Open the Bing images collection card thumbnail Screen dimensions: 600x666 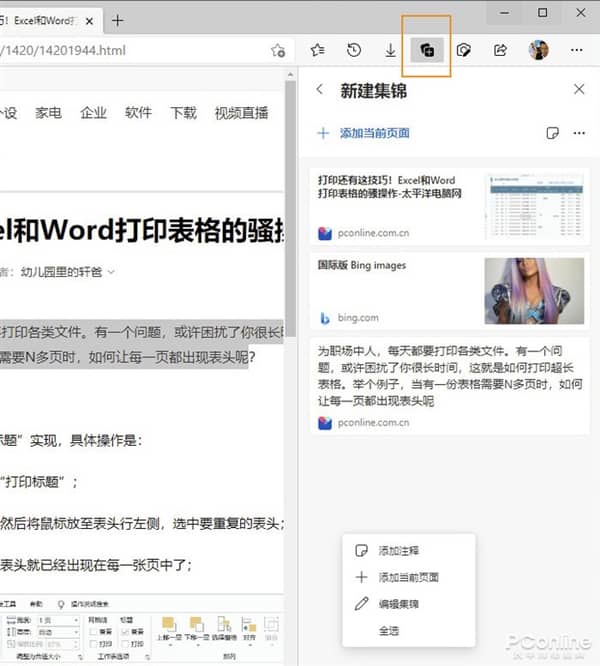point(532,292)
